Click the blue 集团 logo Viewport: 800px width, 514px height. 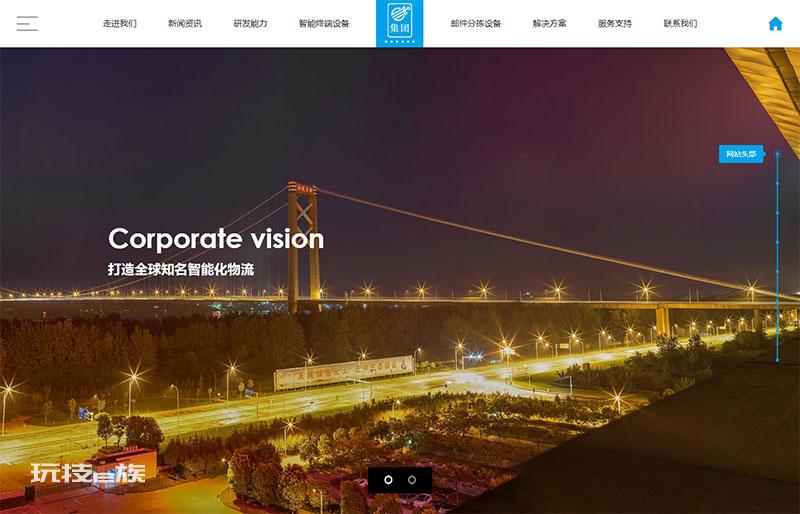(399, 23)
